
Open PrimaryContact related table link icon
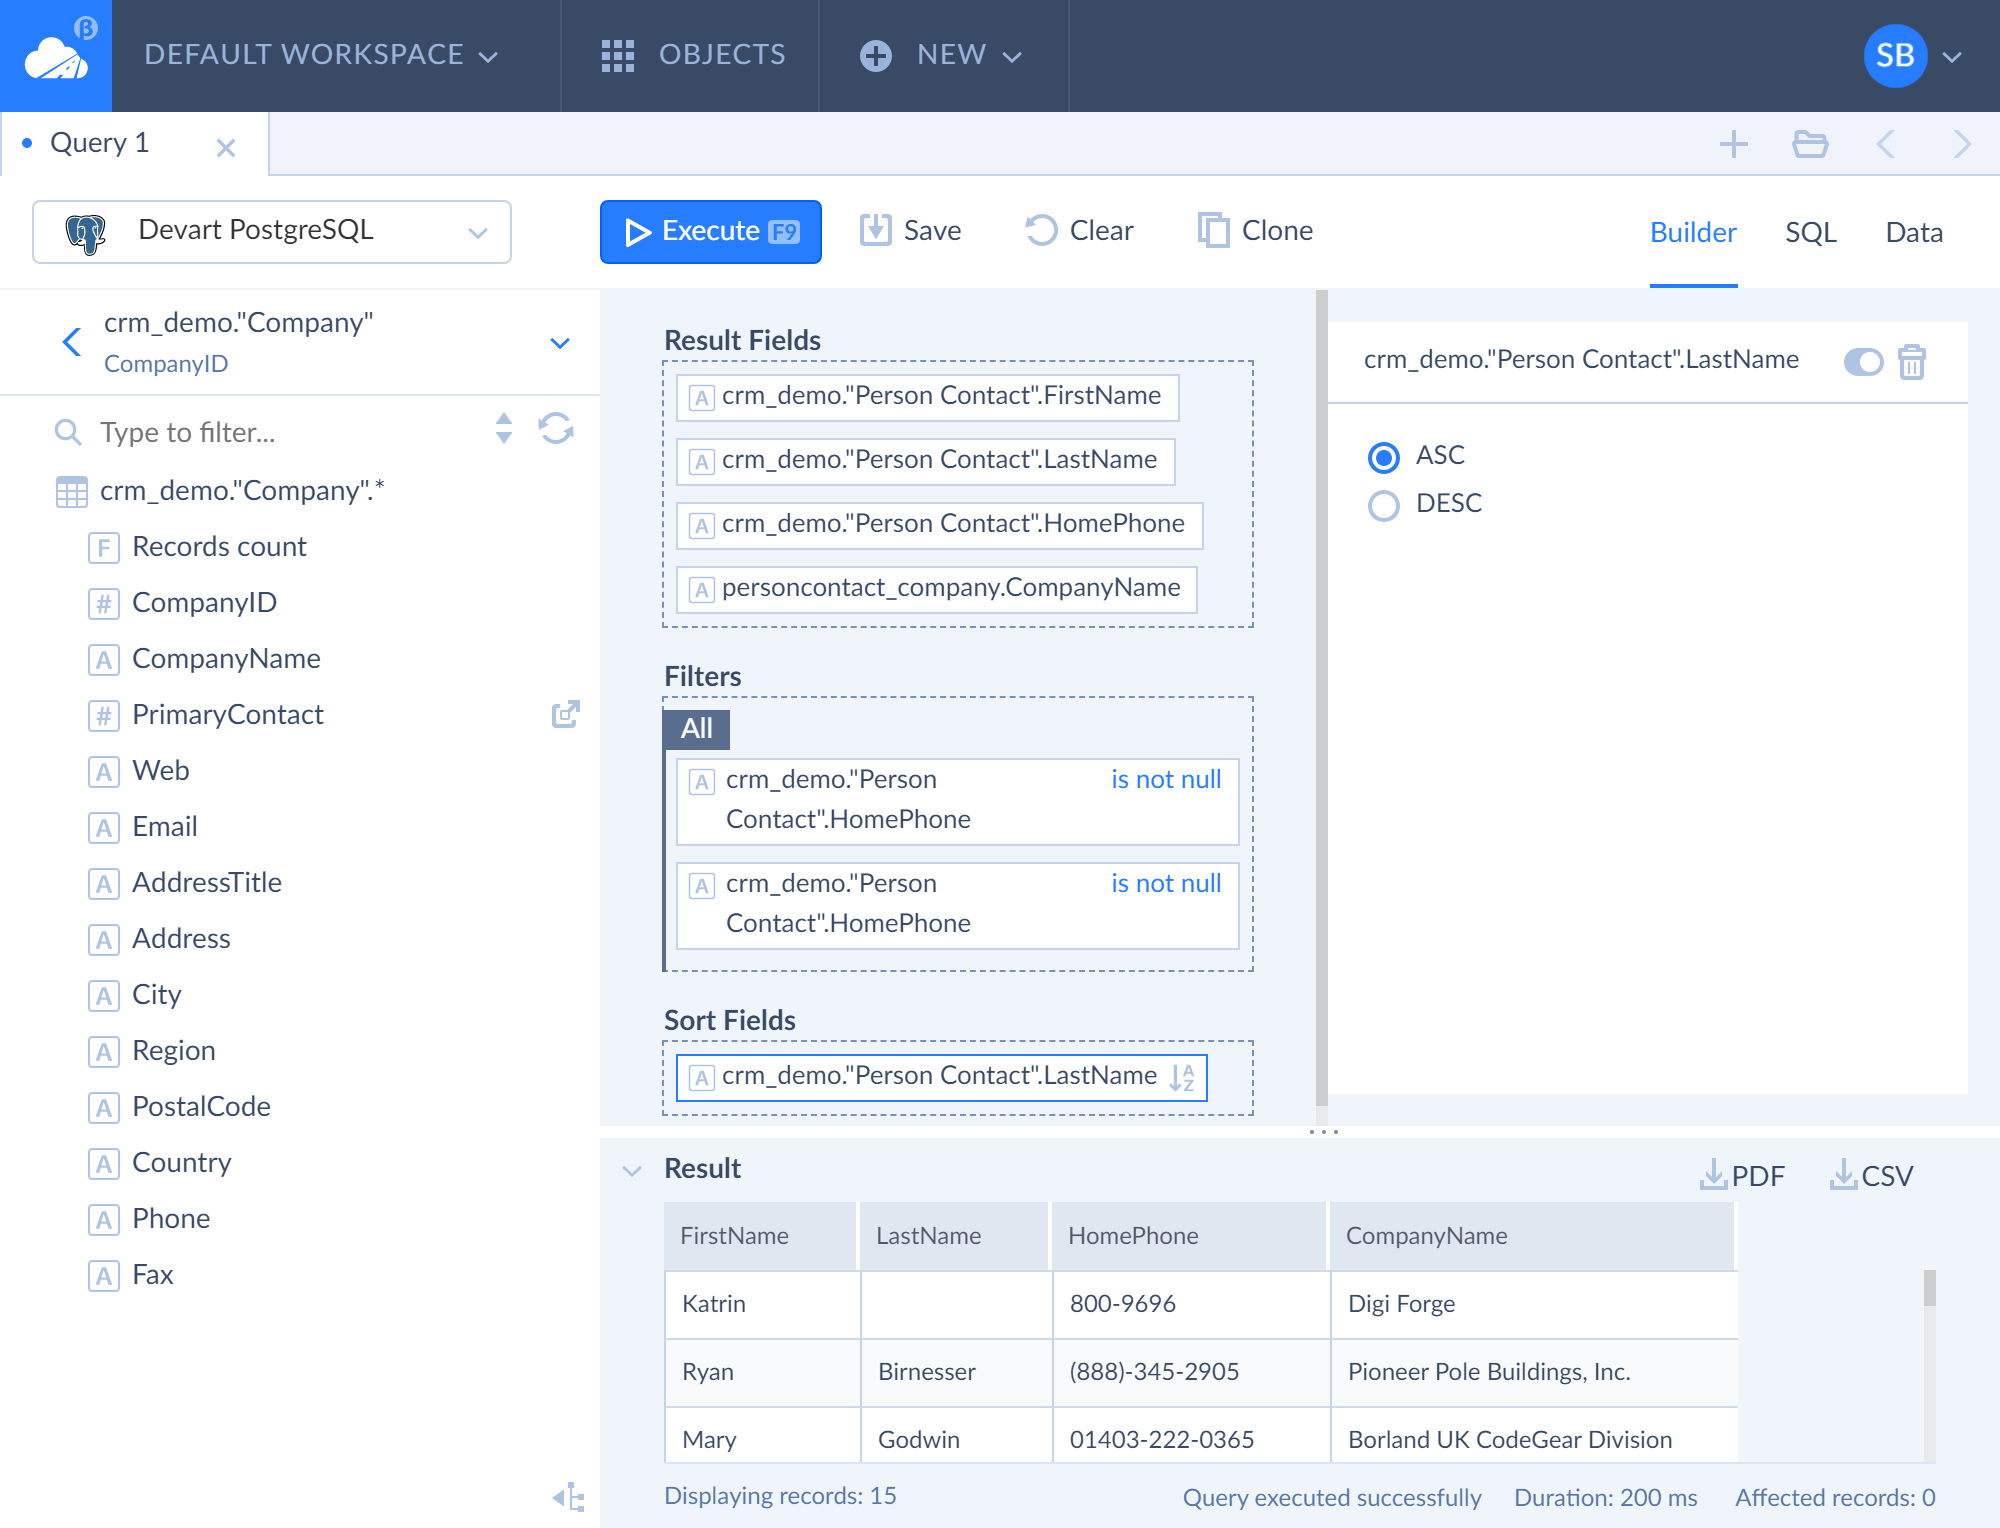[x=566, y=714]
